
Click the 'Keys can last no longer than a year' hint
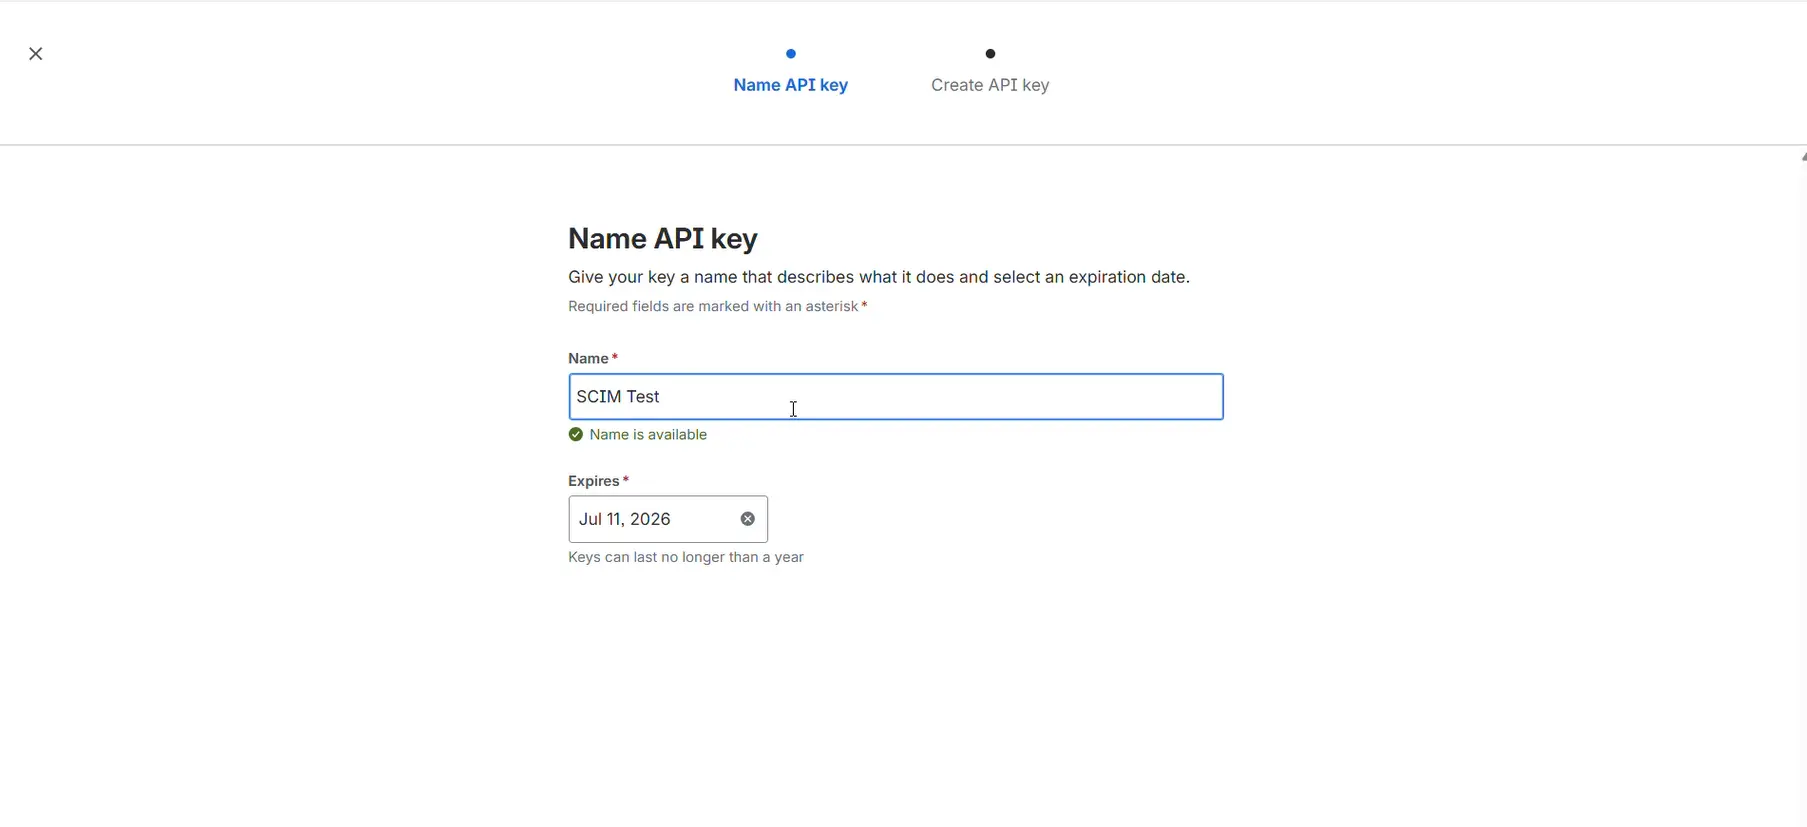686,557
